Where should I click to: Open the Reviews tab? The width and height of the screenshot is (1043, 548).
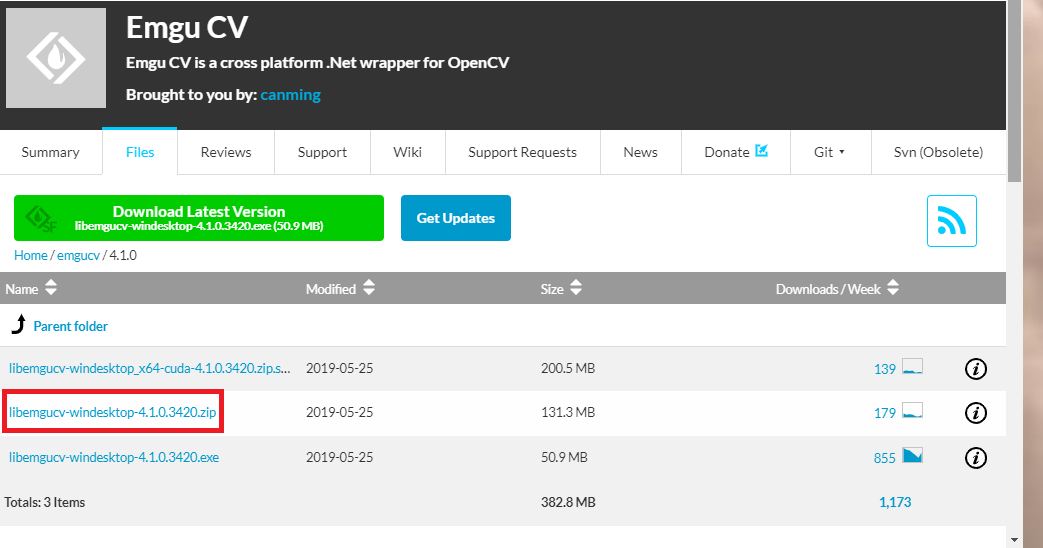[226, 152]
